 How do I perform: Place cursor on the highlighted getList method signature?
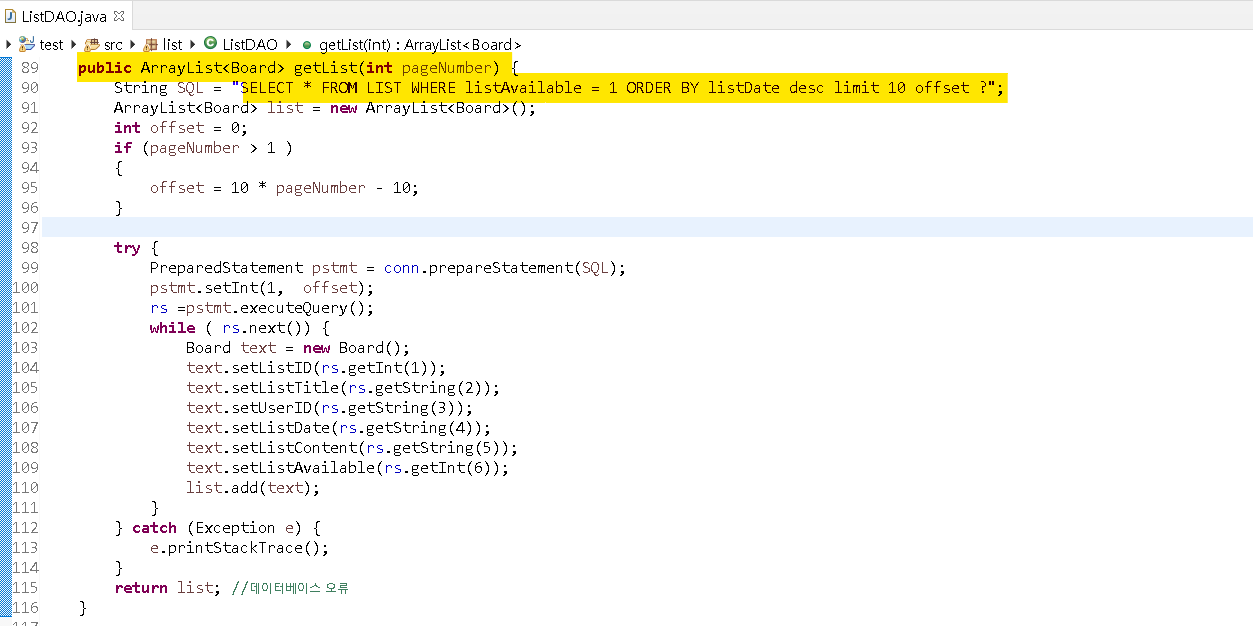295,67
